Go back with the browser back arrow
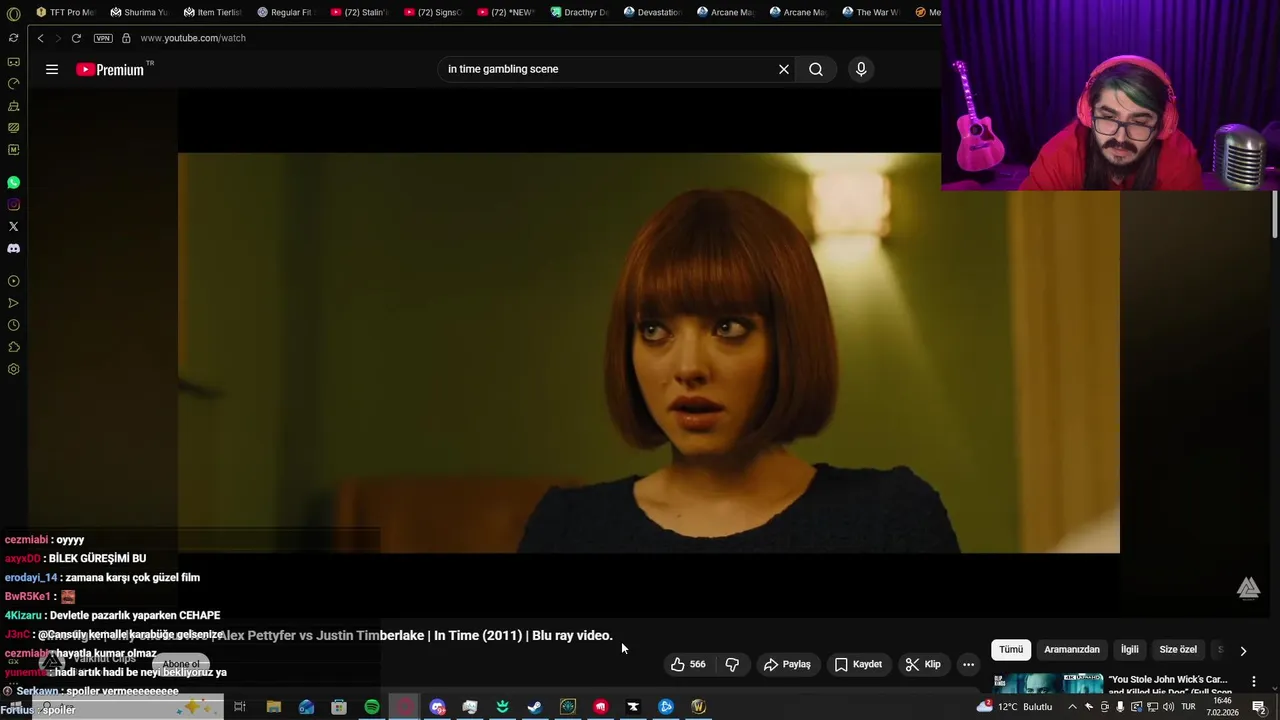 pos(40,38)
